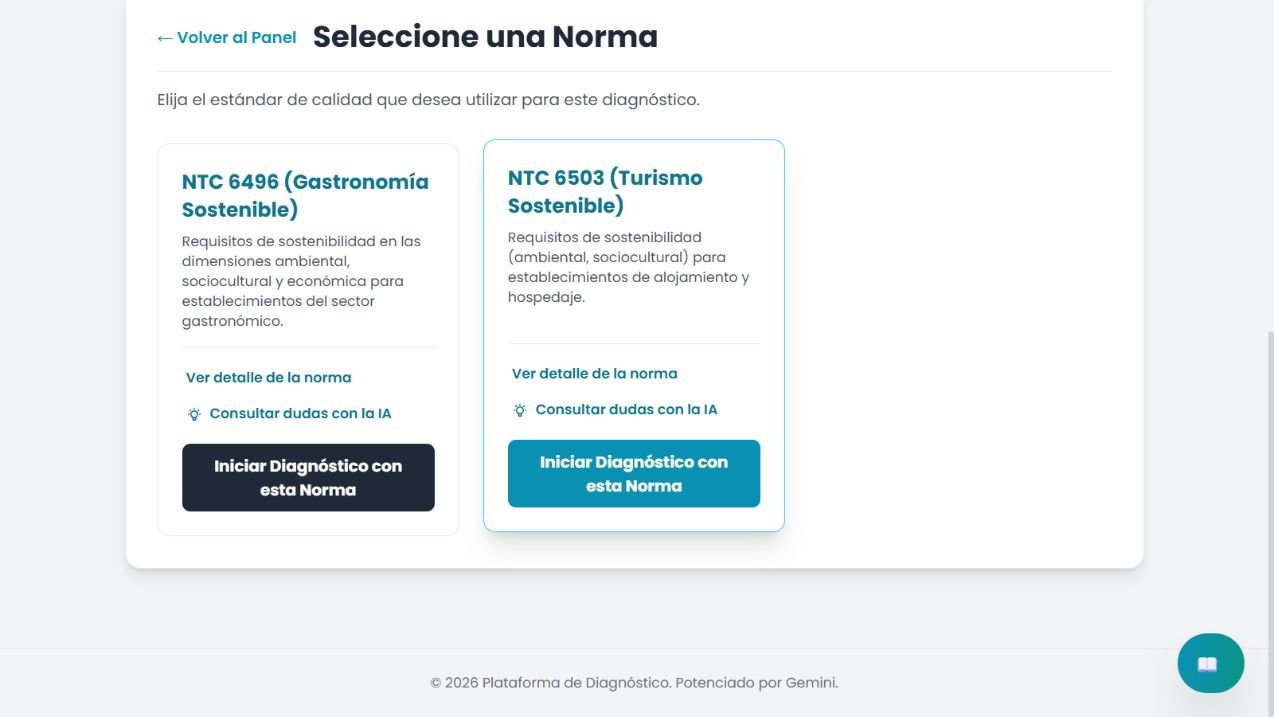Select the NTC 6496 Gastronomía Sostenible title
The height and width of the screenshot is (717, 1274).
305,196
